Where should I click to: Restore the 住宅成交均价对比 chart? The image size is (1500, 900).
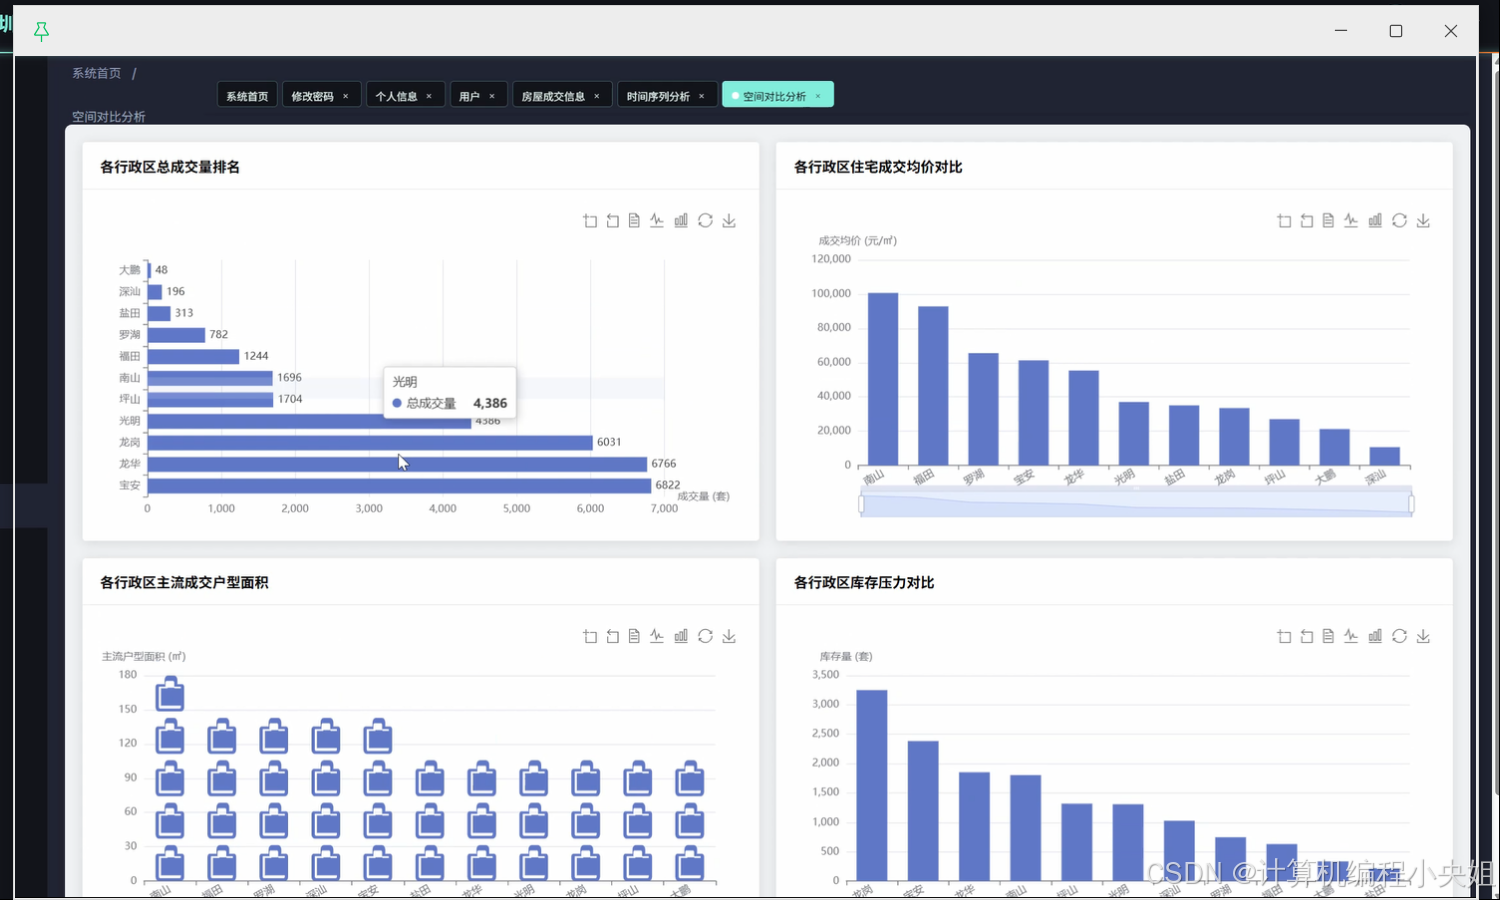[x=1399, y=220]
